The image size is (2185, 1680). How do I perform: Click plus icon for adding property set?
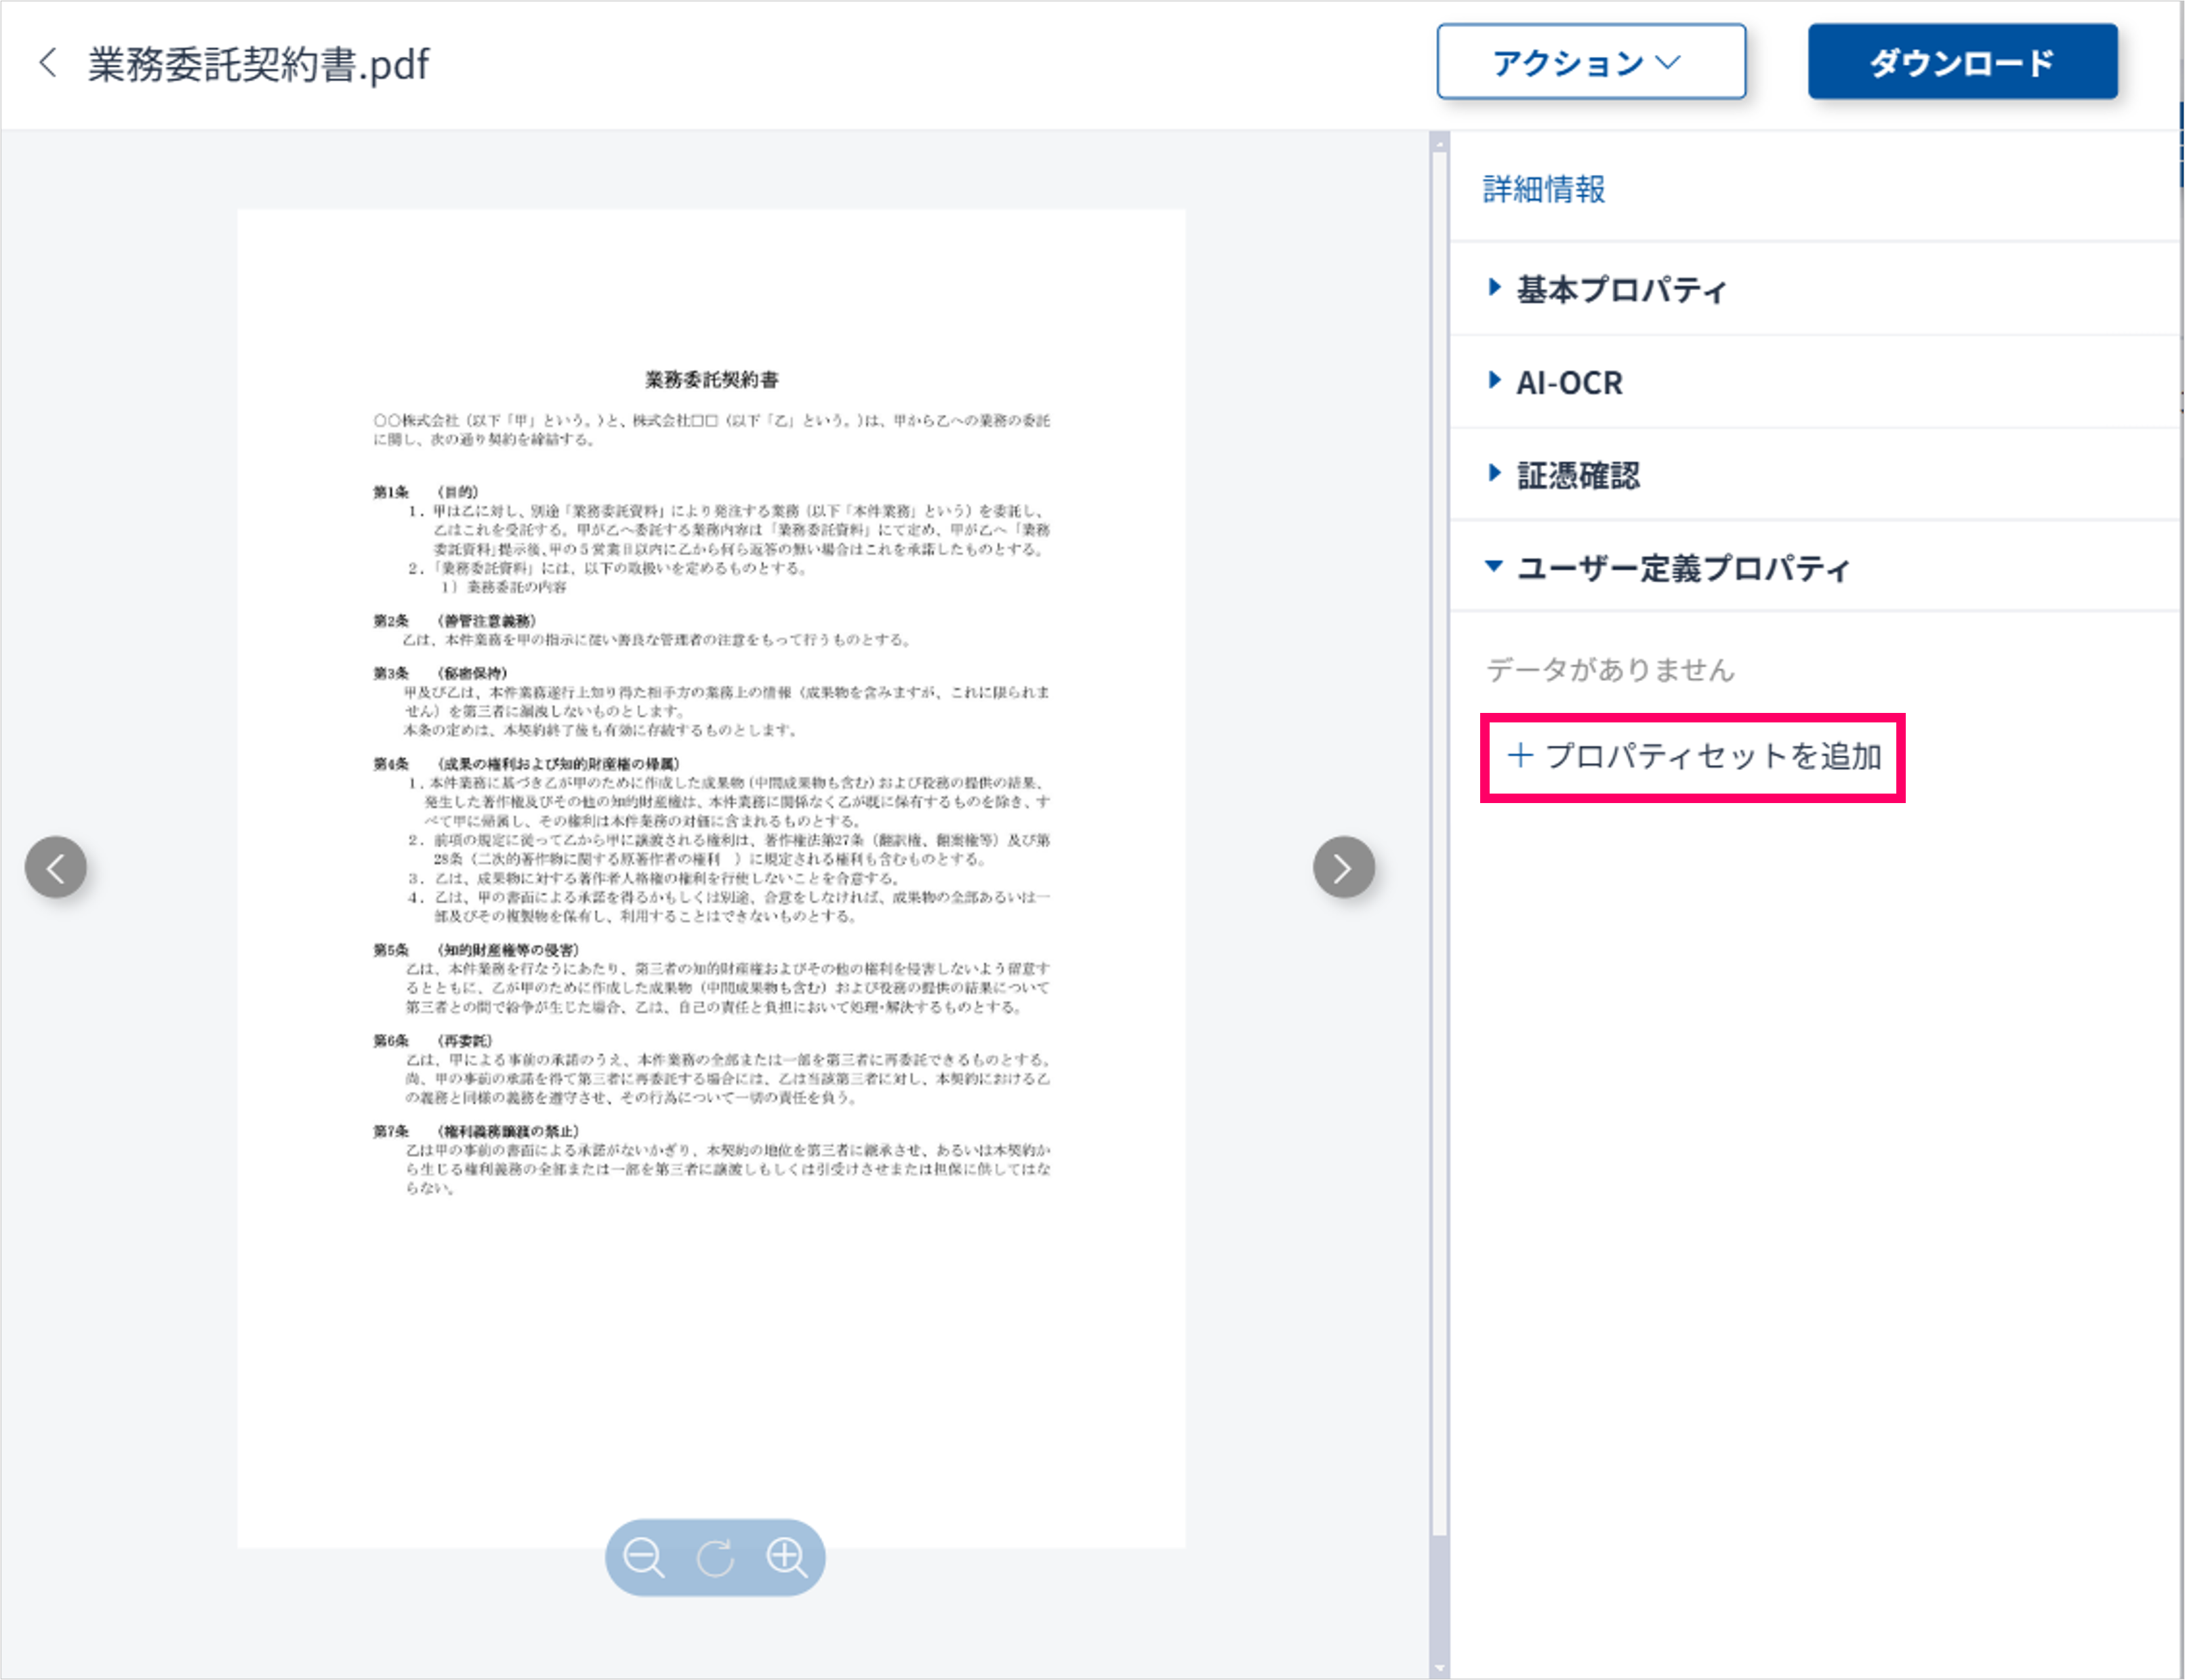pyautogui.click(x=1520, y=755)
